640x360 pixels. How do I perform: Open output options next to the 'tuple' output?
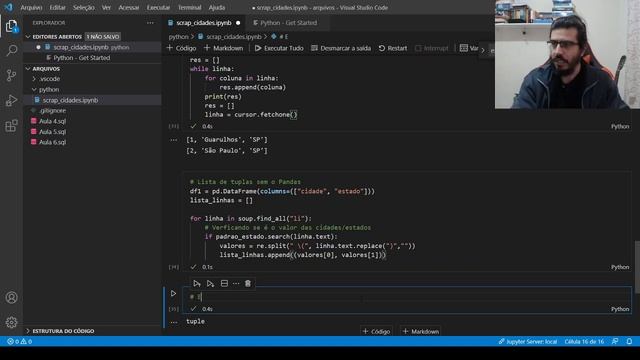point(174,322)
